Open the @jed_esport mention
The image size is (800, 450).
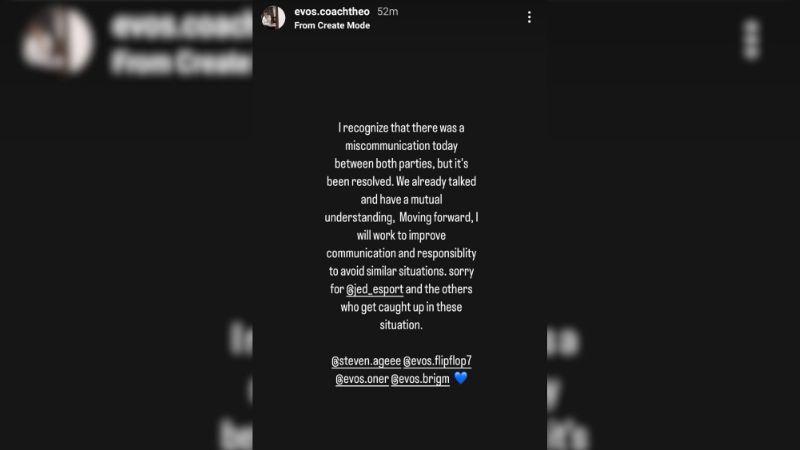[374, 289]
